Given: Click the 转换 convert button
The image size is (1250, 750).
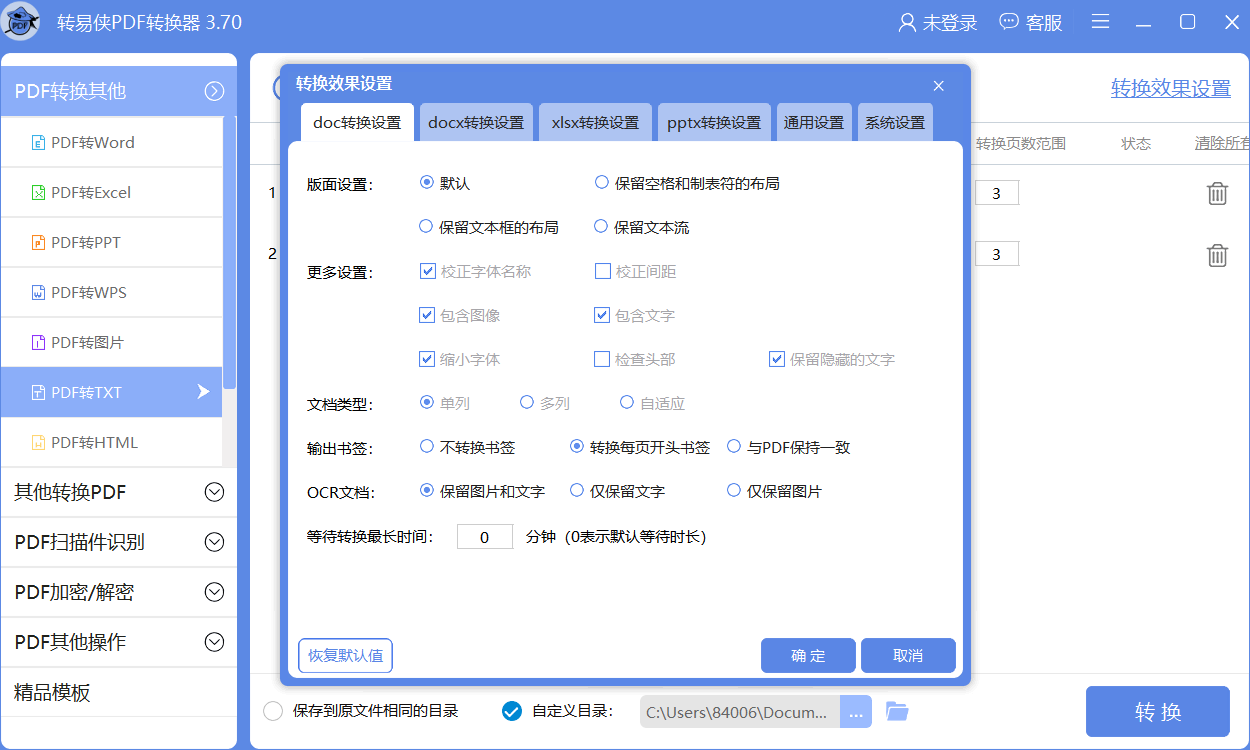Looking at the screenshot, I should pyautogui.click(x=1158, y=712).
